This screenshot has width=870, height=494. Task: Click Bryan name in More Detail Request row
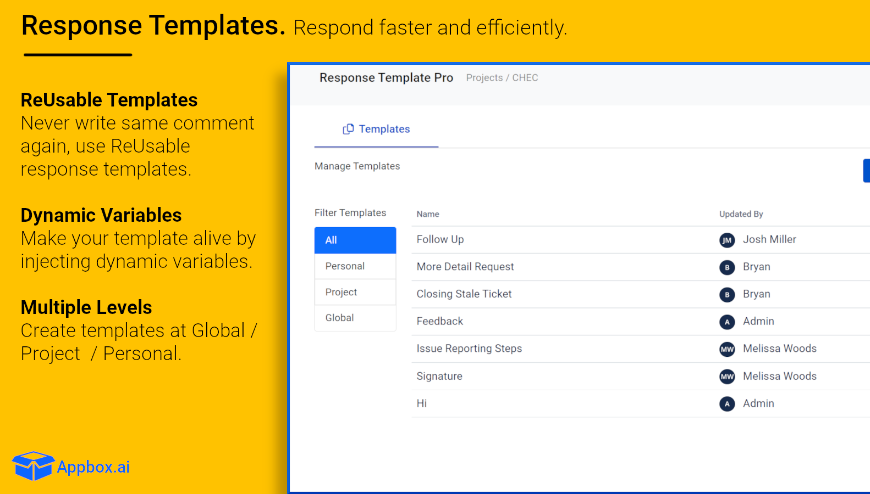[x=756, y=267]
